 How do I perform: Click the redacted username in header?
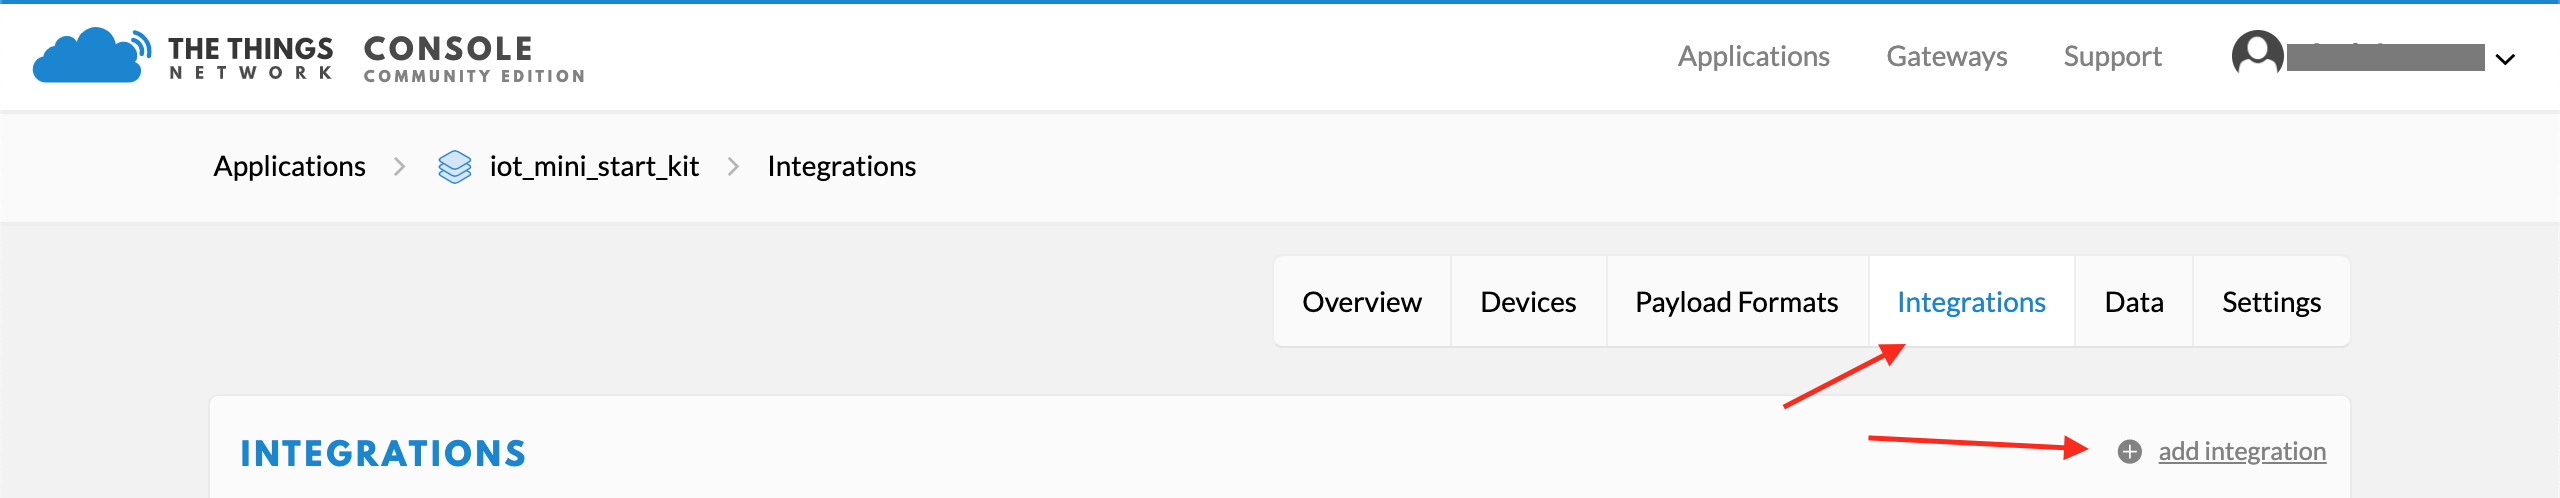tap(2385, 58)
